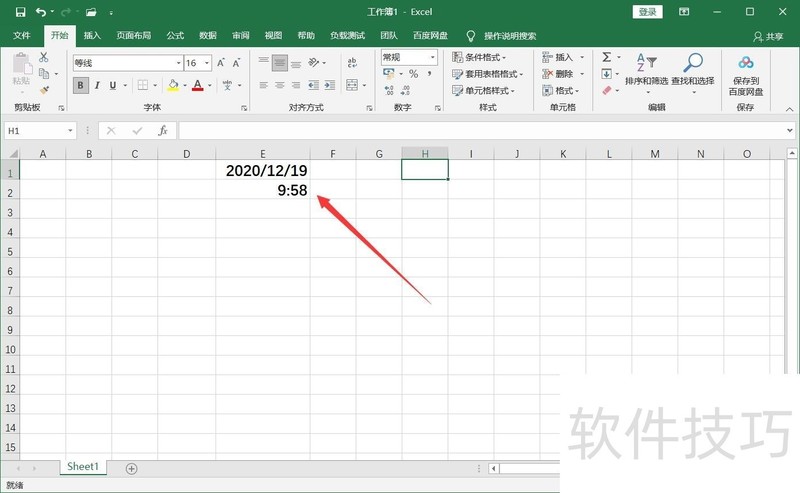Open the format-as-table menu

click(488, 74)
